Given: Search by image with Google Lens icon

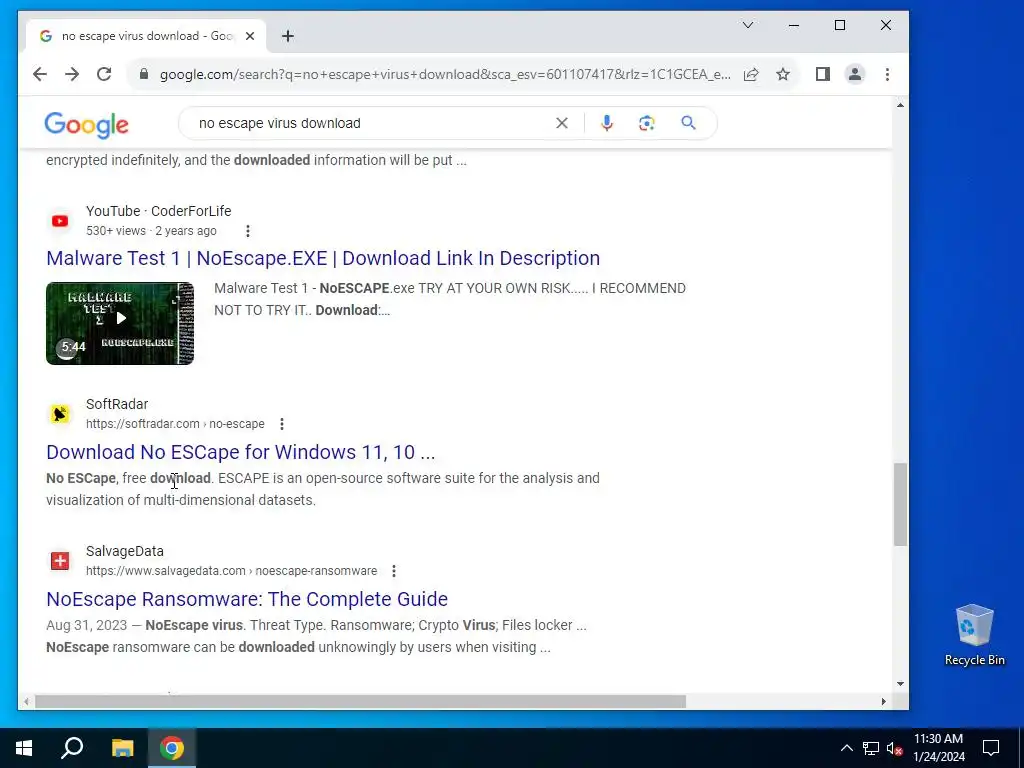Looking at the screenshot, I should [x=647, y=123].
